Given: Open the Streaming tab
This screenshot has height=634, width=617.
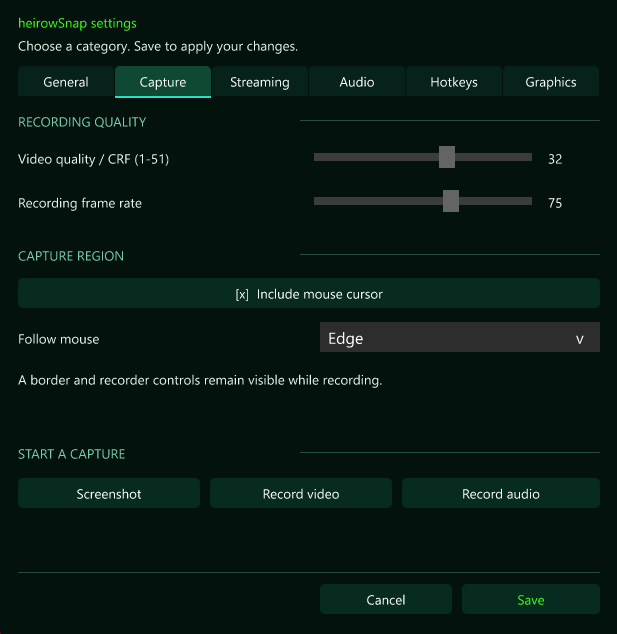Looking at the screenshot, I should (260, 82).
